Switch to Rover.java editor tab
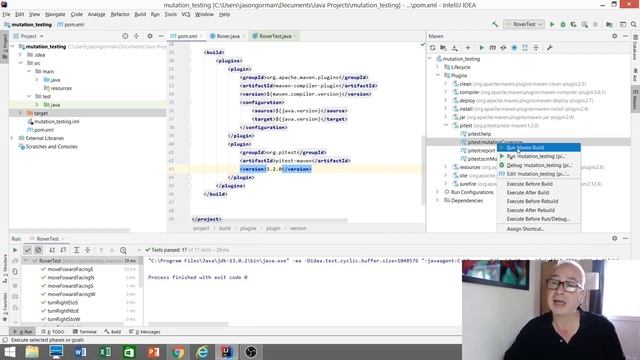 click(227, 36)
